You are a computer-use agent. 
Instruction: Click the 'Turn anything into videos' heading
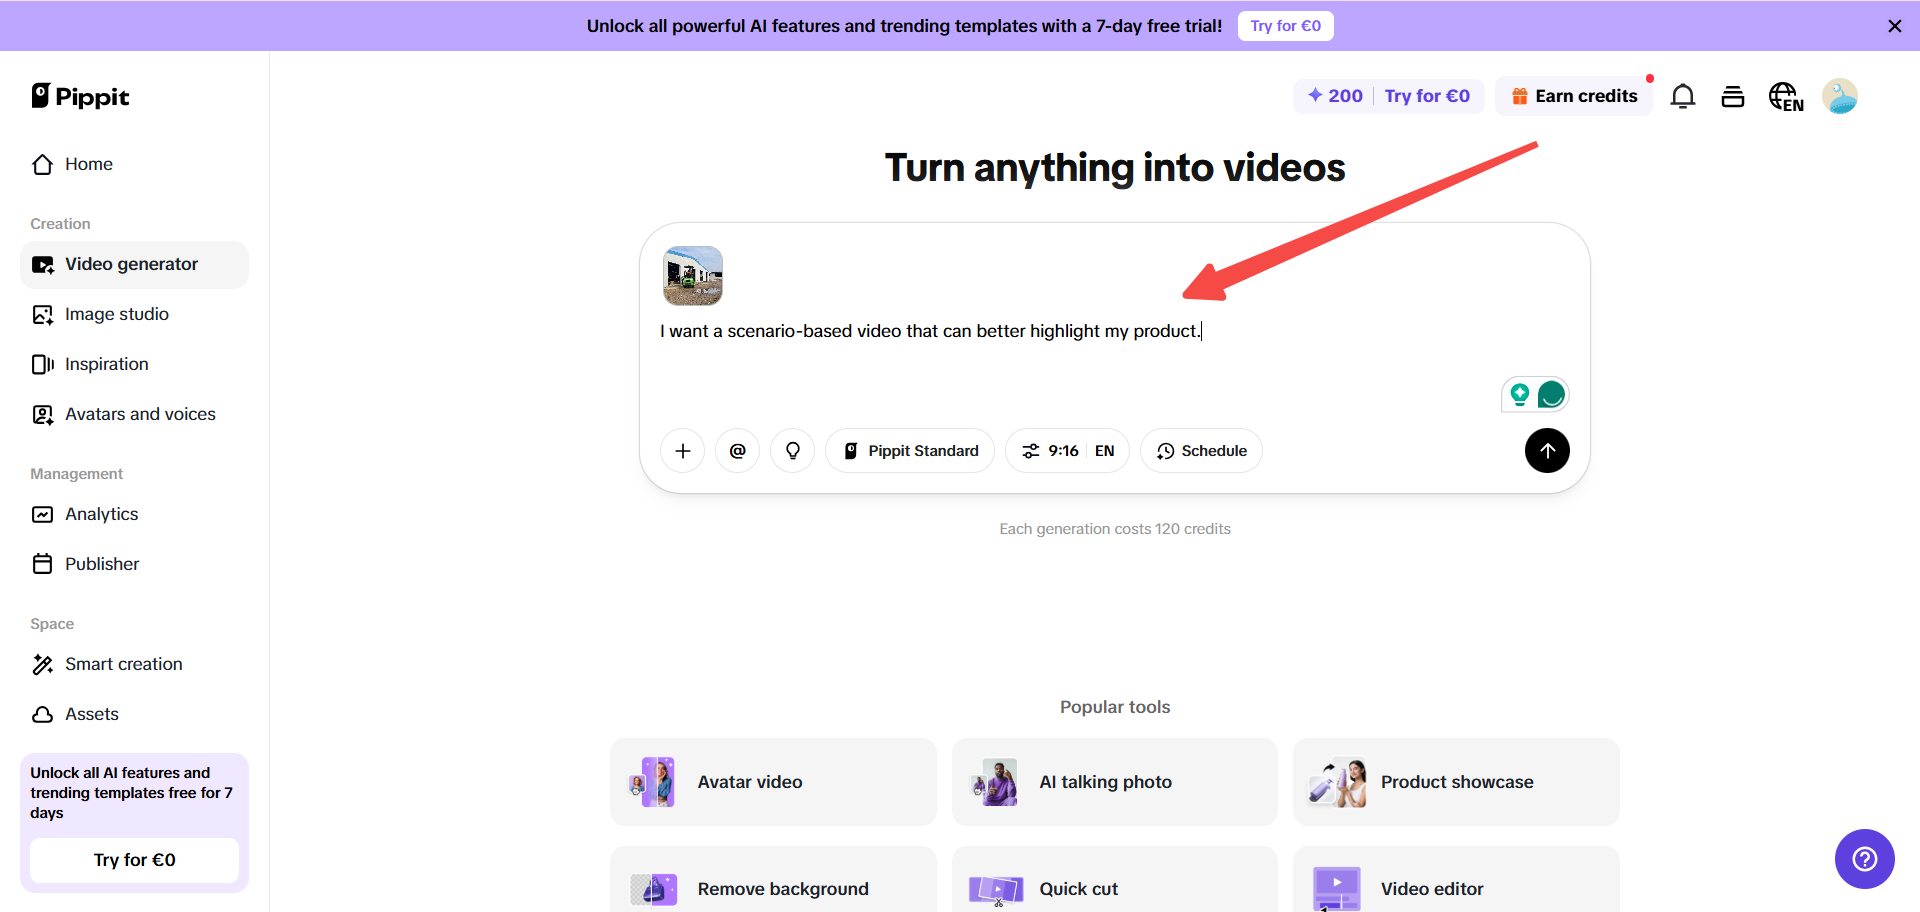coord(1115,168)
